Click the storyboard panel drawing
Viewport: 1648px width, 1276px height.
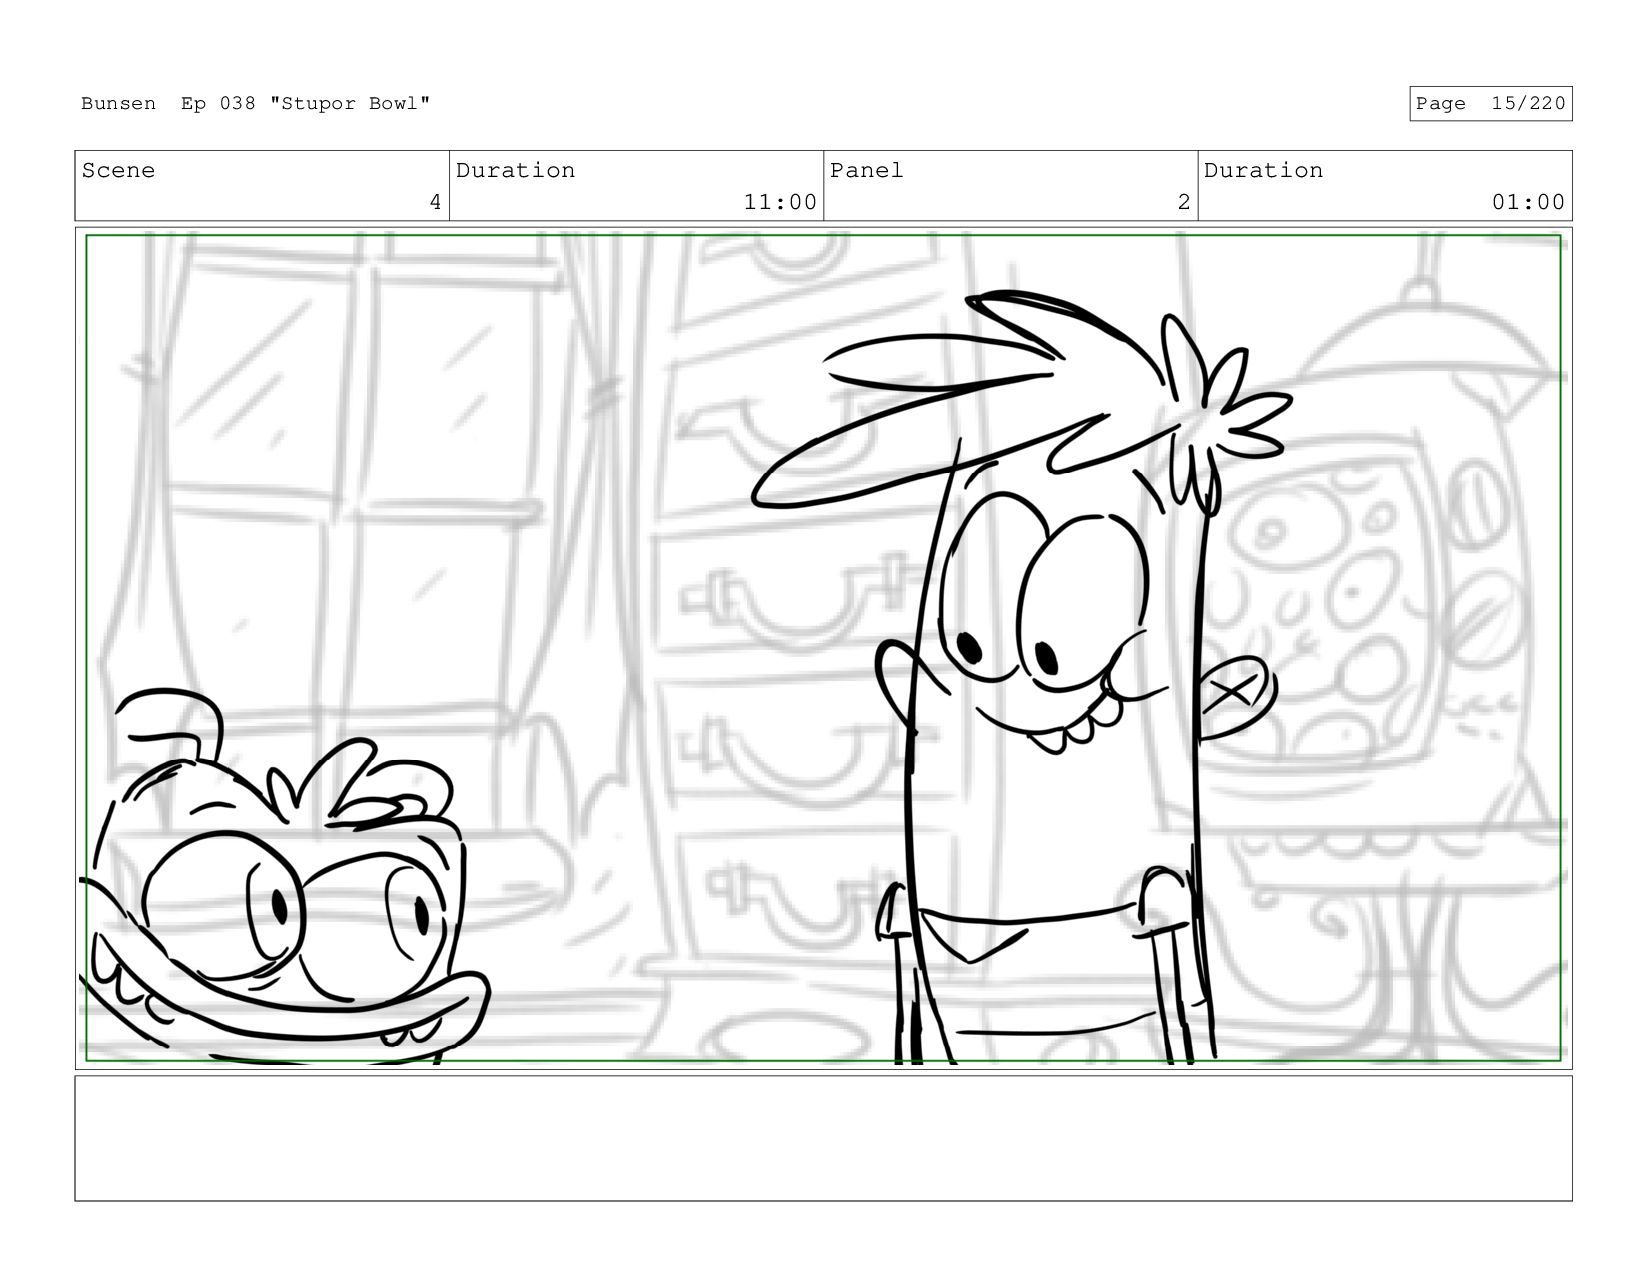[823, 648]
